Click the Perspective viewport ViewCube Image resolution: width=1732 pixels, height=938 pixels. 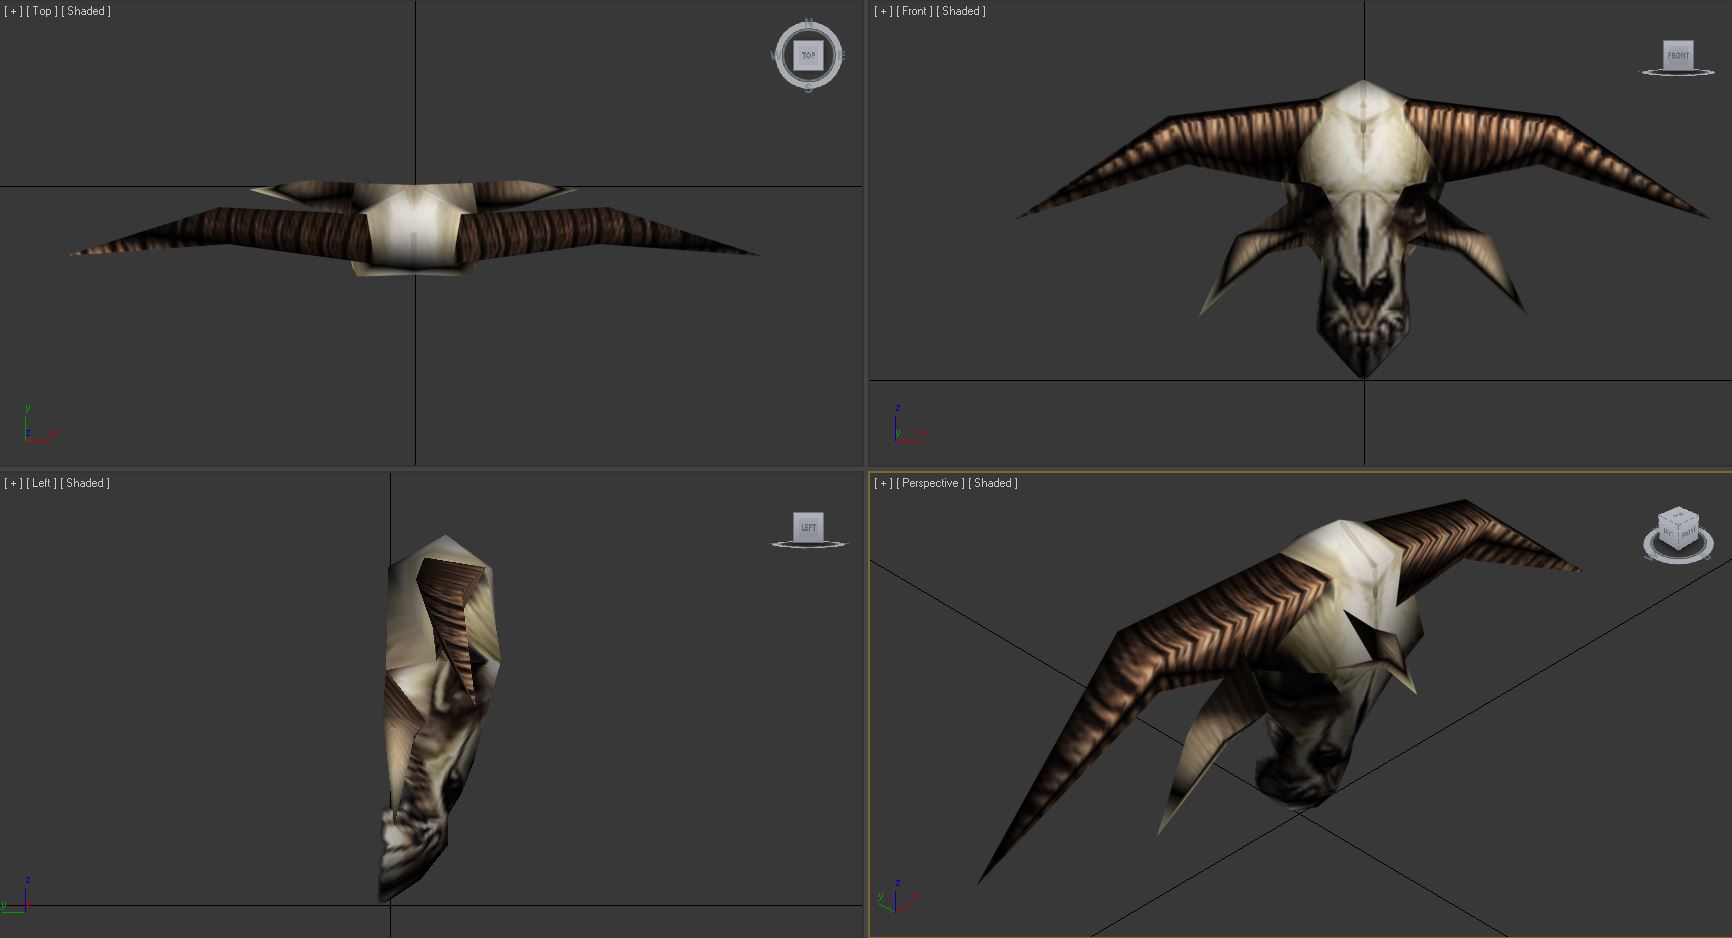click(x=1678, y=529)
